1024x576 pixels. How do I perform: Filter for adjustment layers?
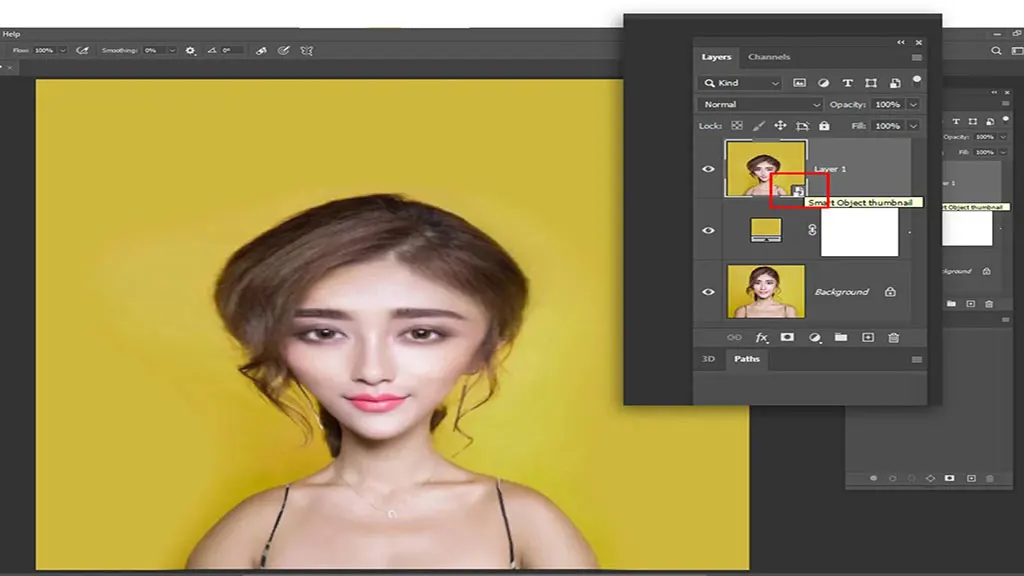click(824, 83)
